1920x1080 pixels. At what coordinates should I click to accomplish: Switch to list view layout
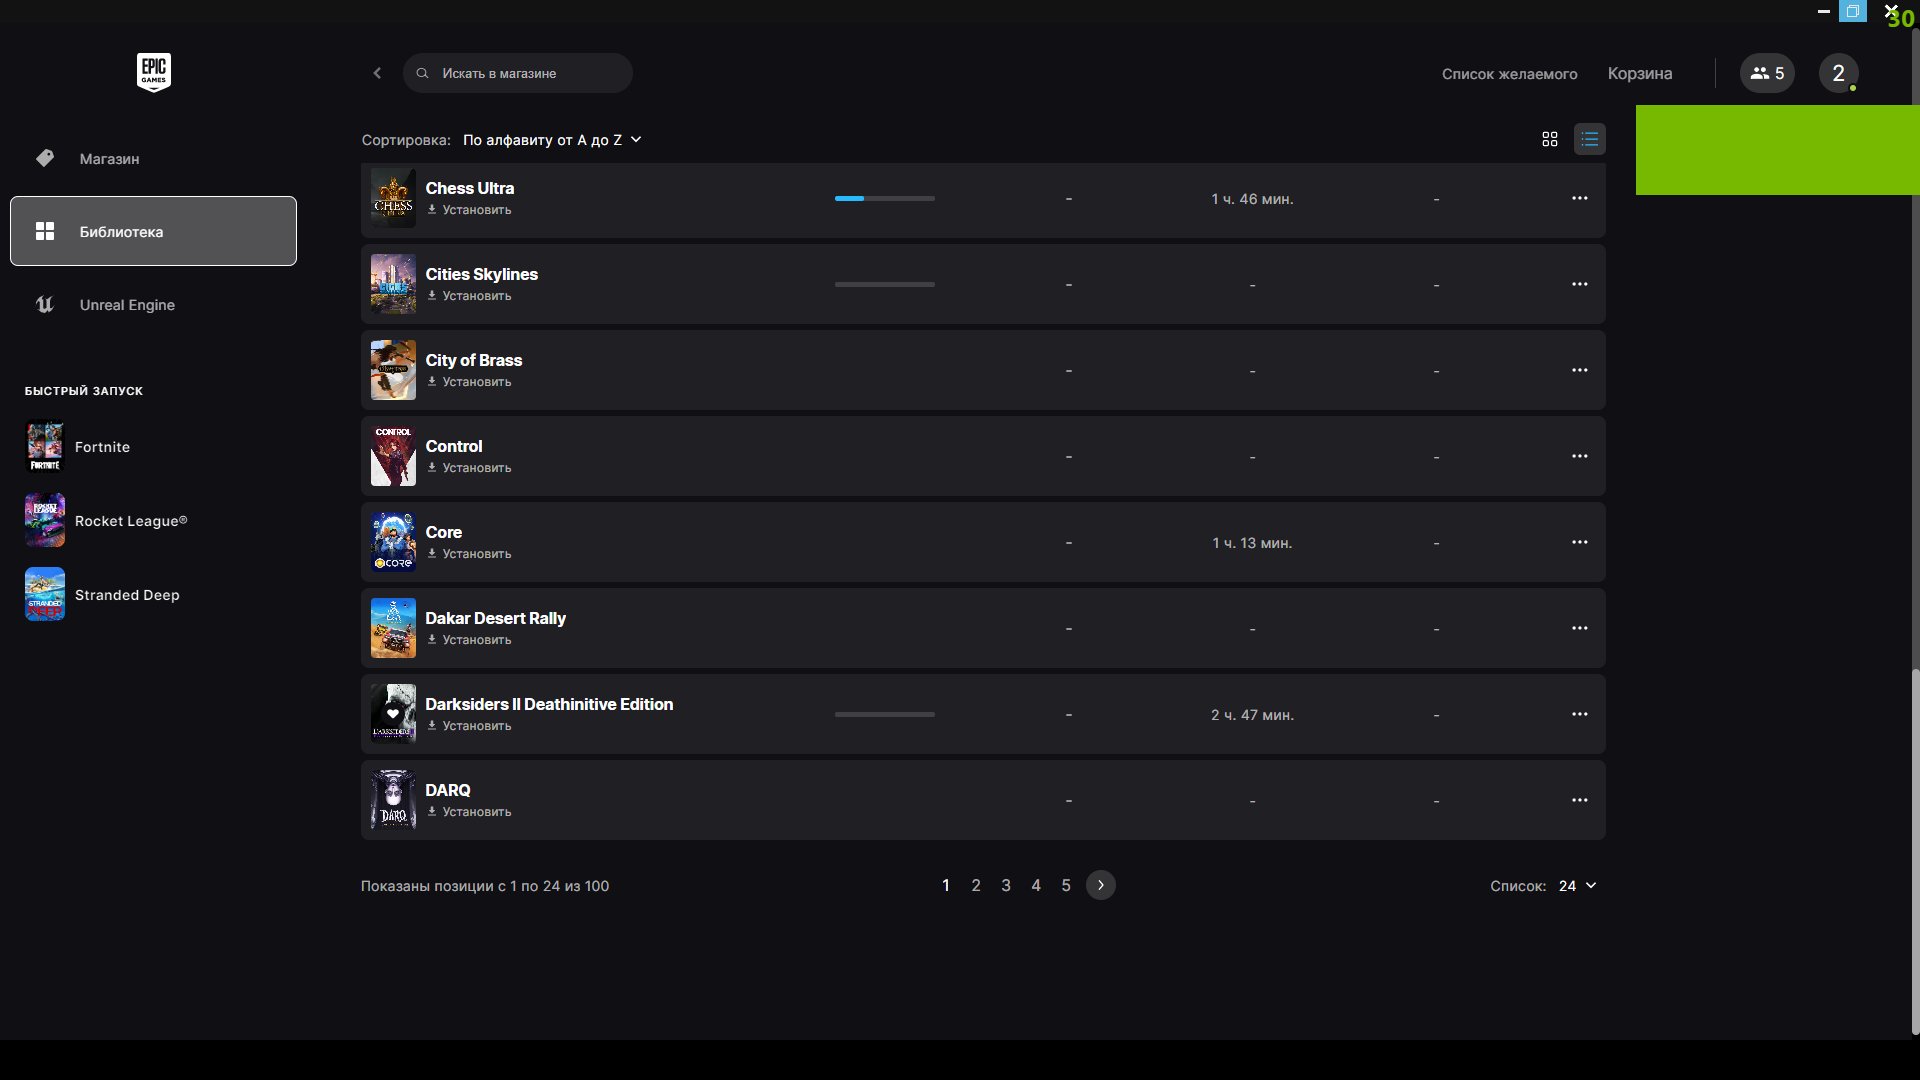point(1589,140)
